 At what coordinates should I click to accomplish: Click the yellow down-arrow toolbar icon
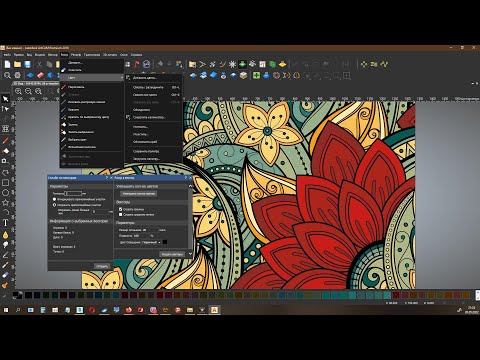click(x=282, y=64)
